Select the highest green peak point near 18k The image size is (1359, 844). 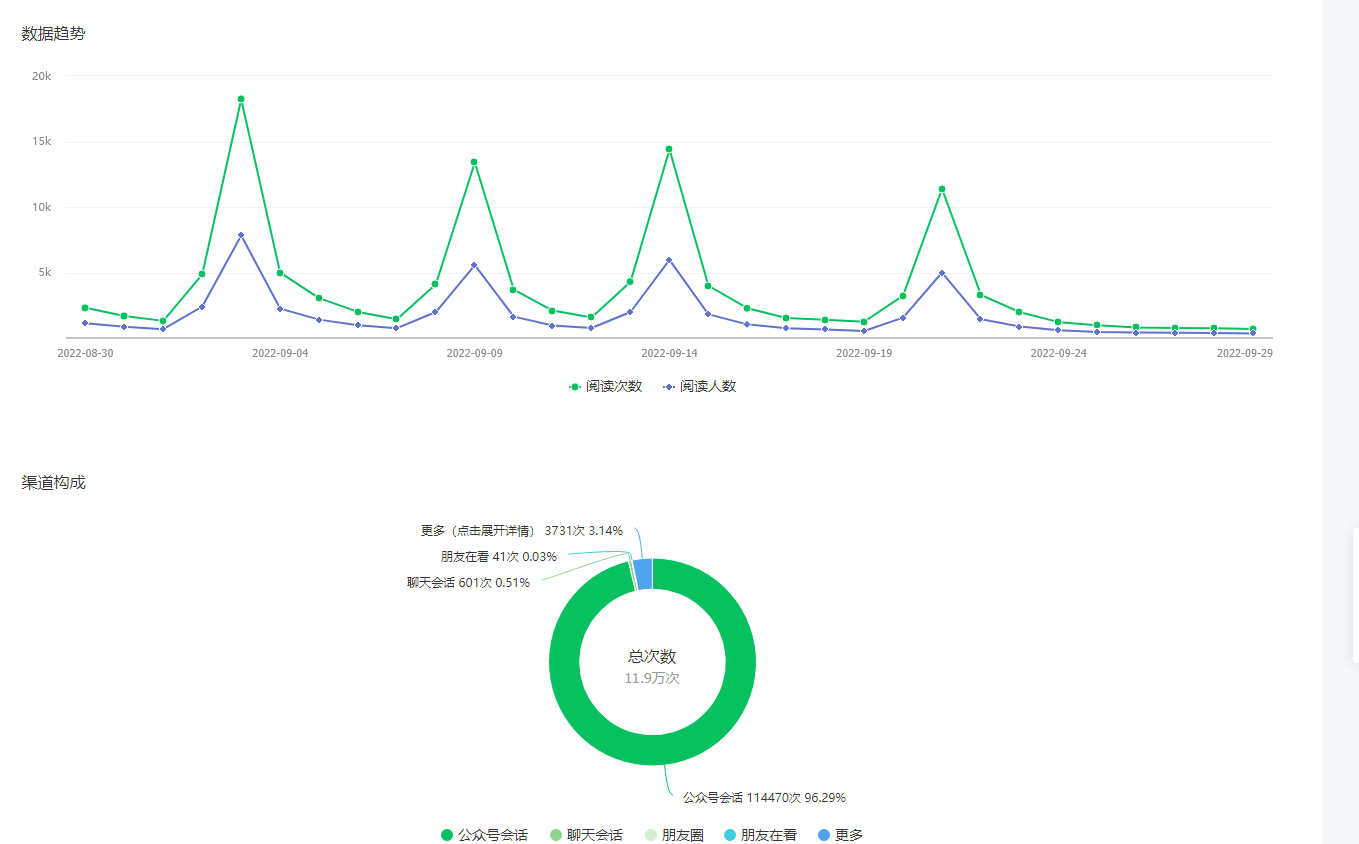click(x=241, y=99)
